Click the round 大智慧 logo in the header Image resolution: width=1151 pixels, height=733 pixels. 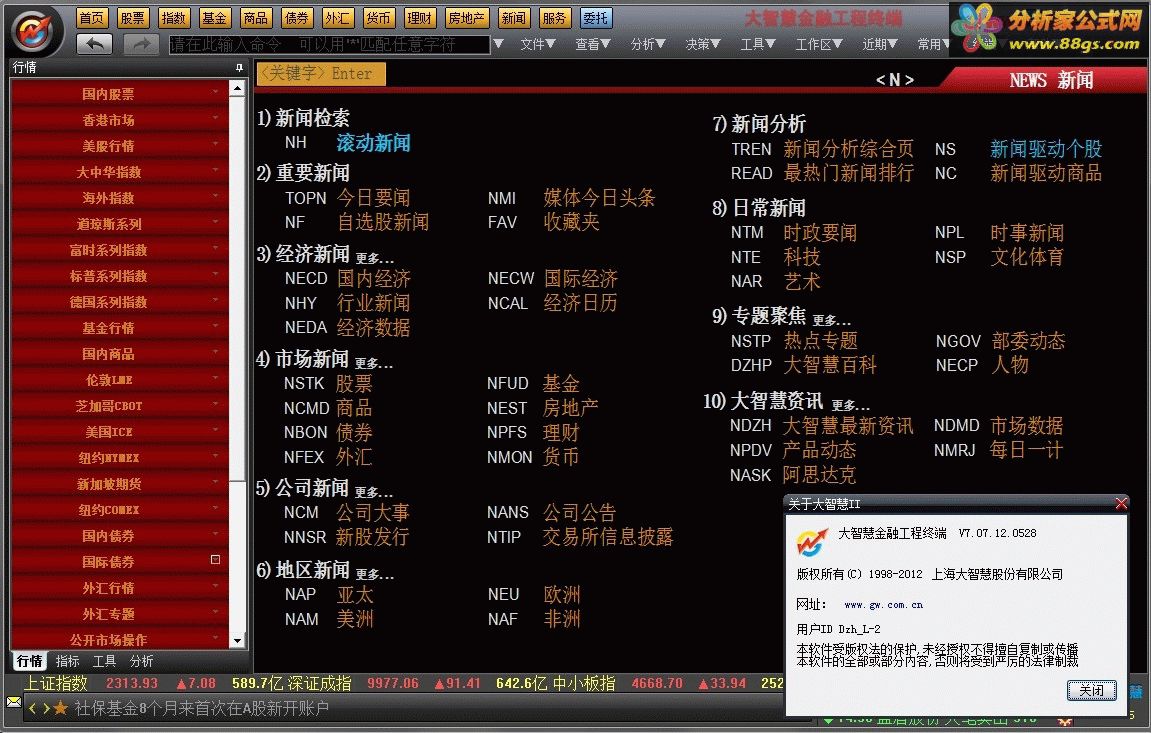tap(34, 30)
